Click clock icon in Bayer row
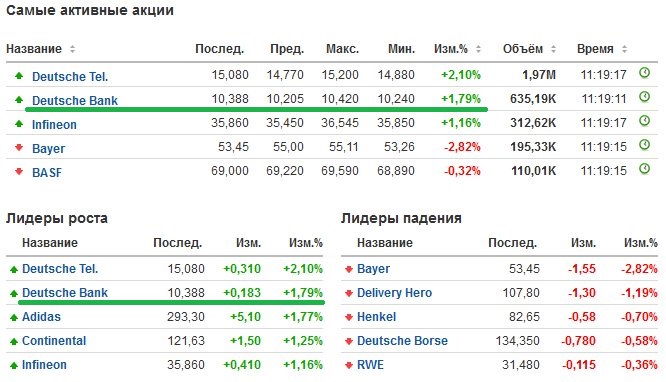The height and width of the screenshot is (382, 666). point(644,145)
